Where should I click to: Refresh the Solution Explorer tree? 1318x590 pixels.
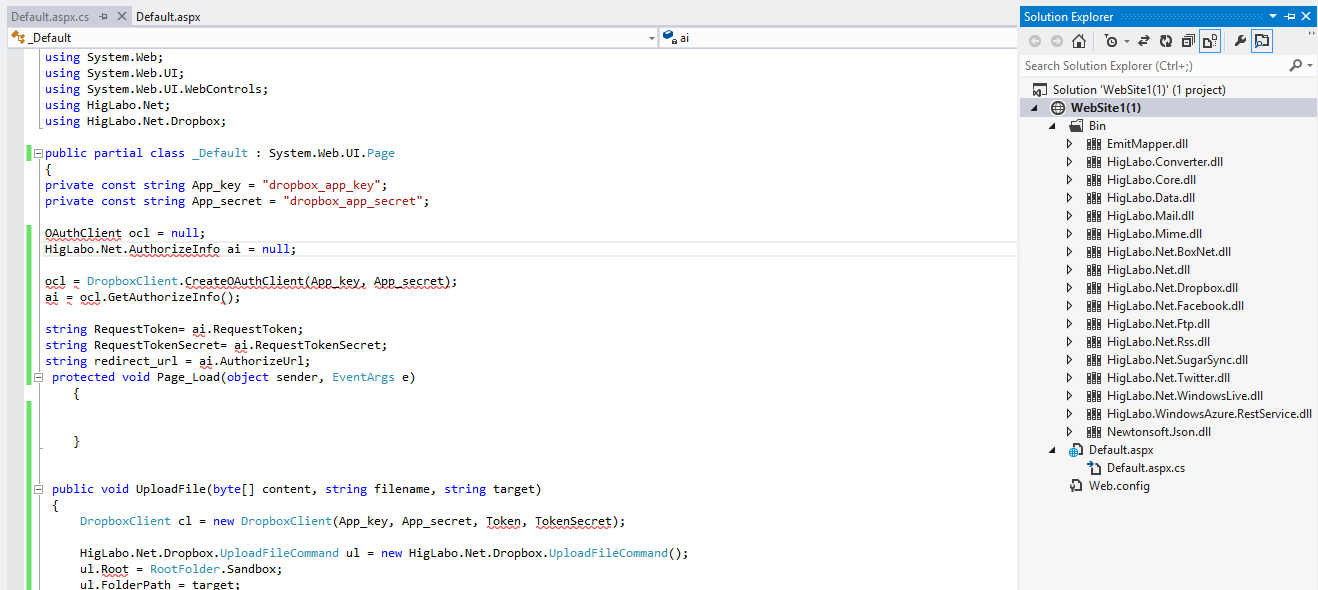pos(1166,41)
